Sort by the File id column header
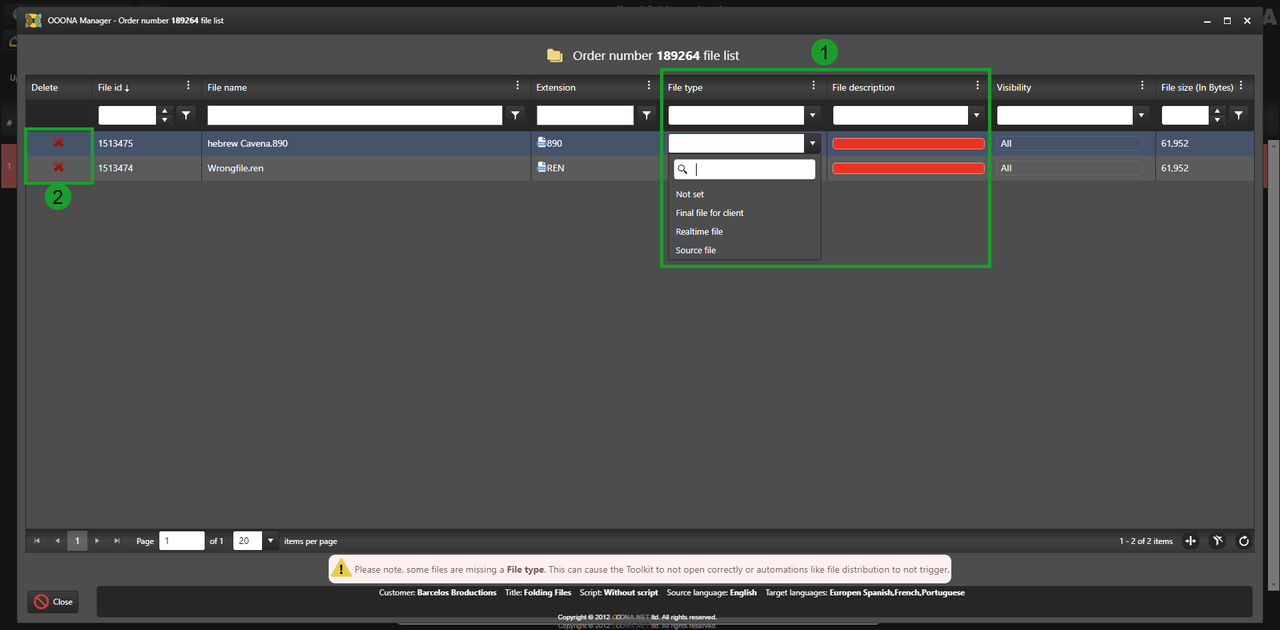Image resolution: width=1280 pixels, height=630 pixels. point(113,87)
